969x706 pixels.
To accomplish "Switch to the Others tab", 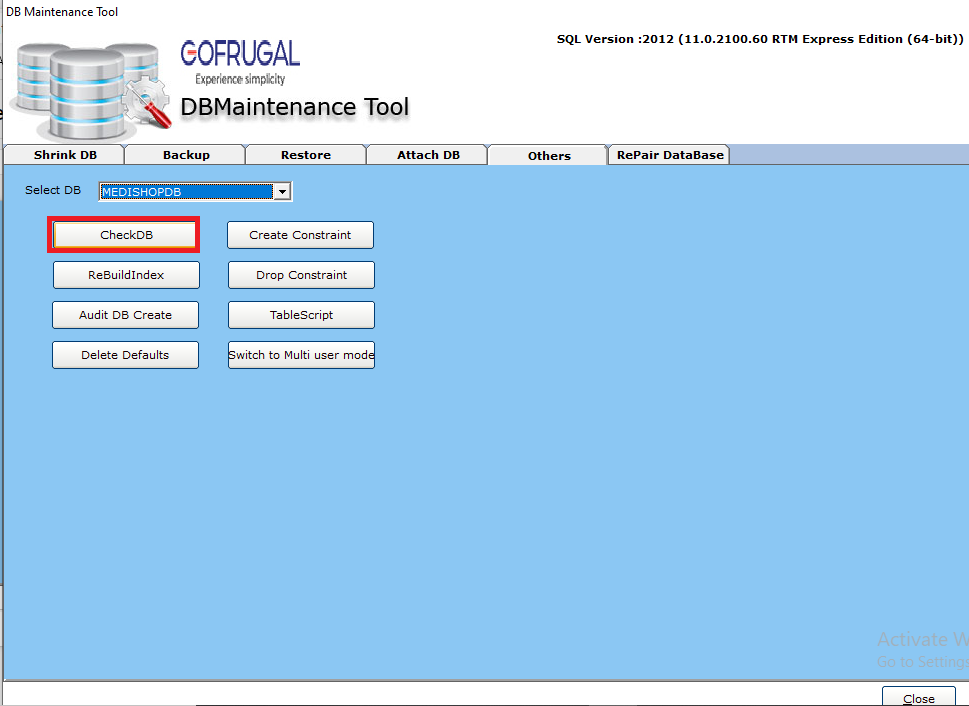I will (x=548, y=155).
